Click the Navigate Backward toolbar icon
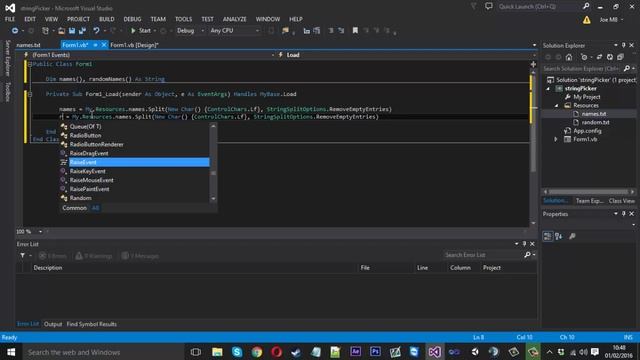This screenshot has height=360, width=640. 15,31
